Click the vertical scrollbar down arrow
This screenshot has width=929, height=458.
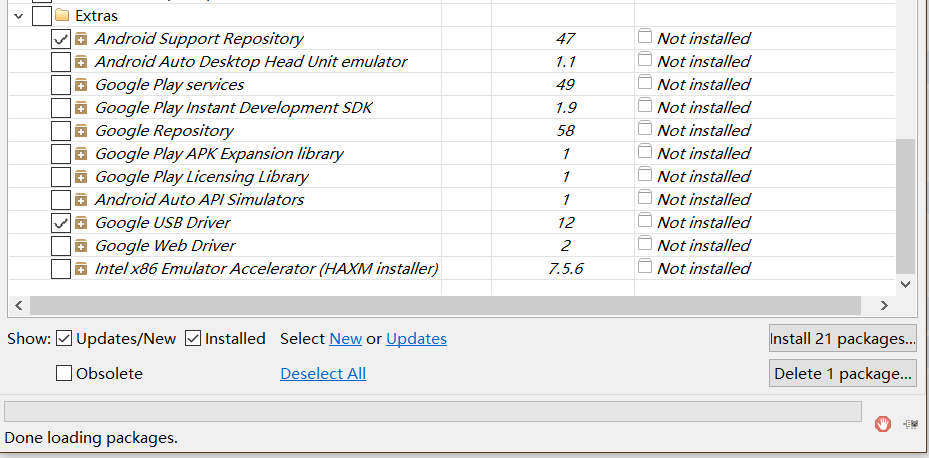(905, 284)
